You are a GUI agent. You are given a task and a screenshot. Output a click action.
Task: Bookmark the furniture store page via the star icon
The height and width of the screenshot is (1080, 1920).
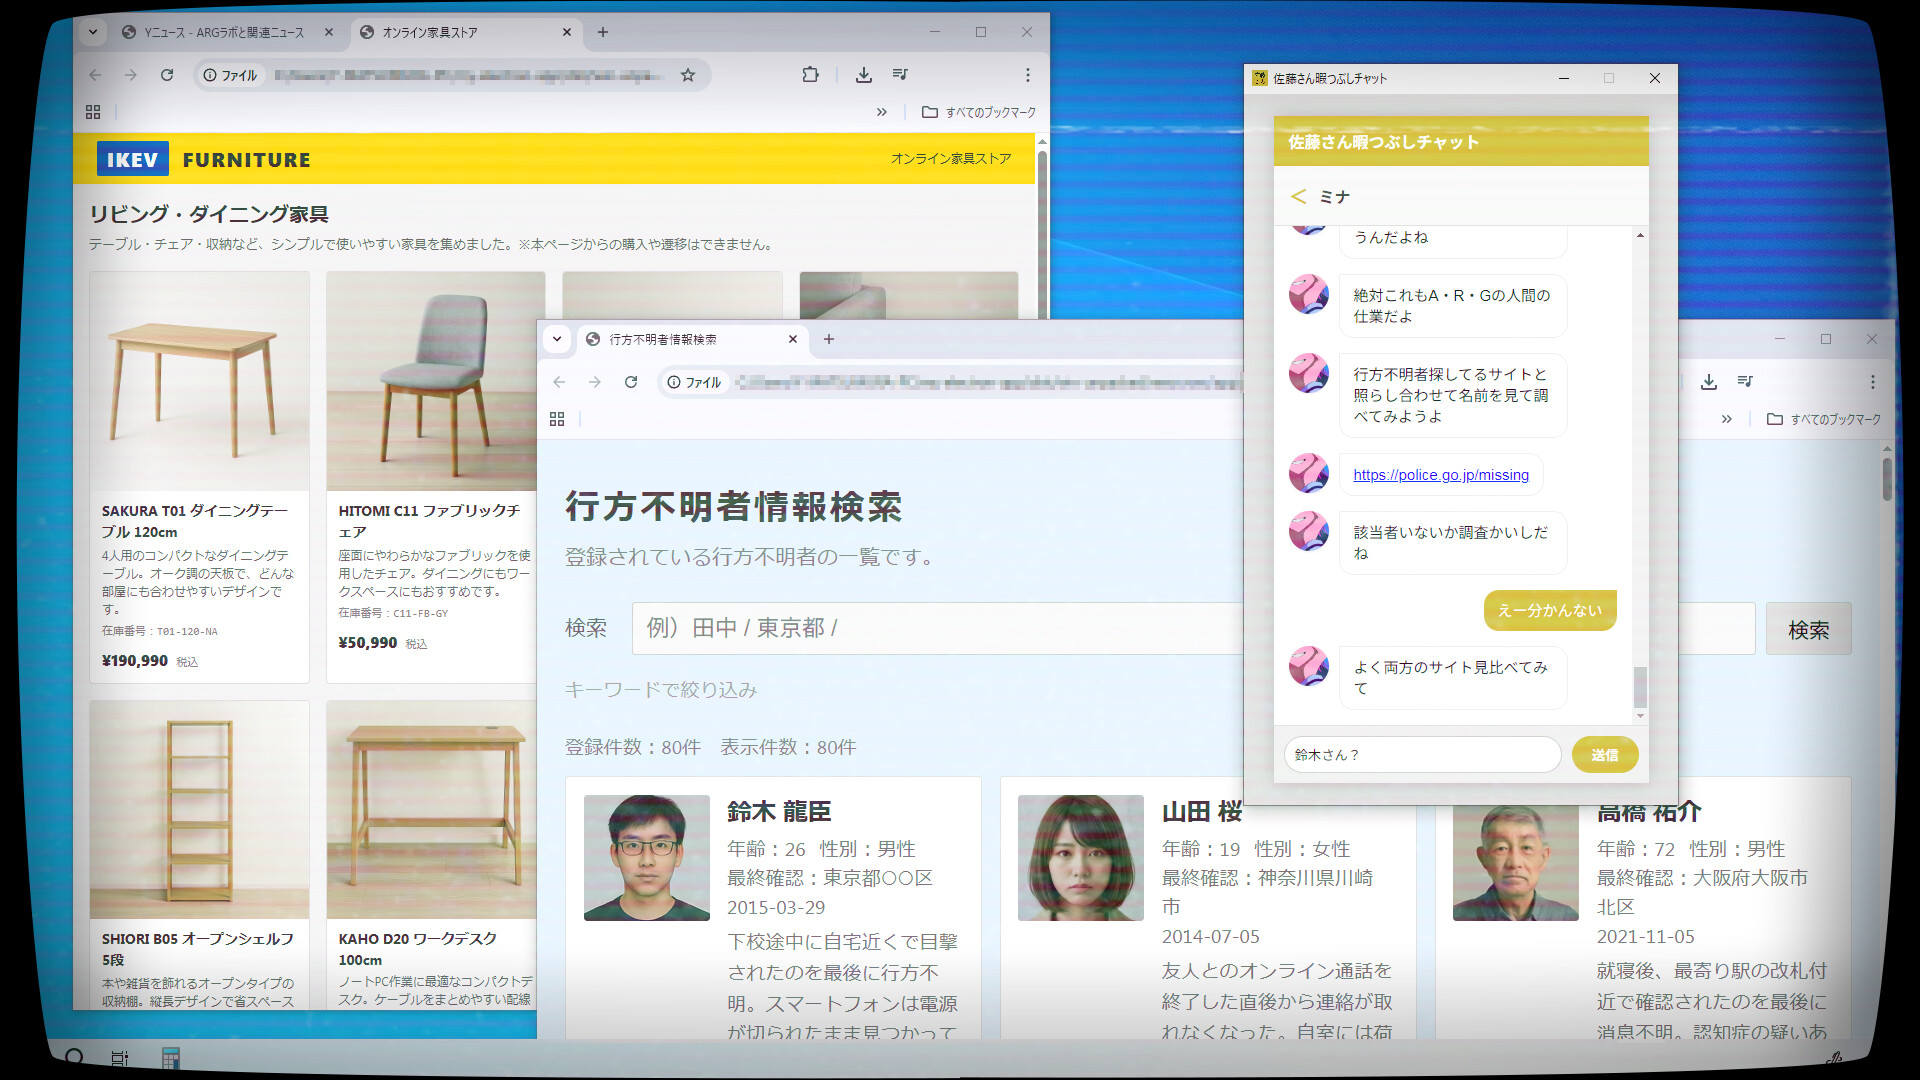(x=687, y=74)
